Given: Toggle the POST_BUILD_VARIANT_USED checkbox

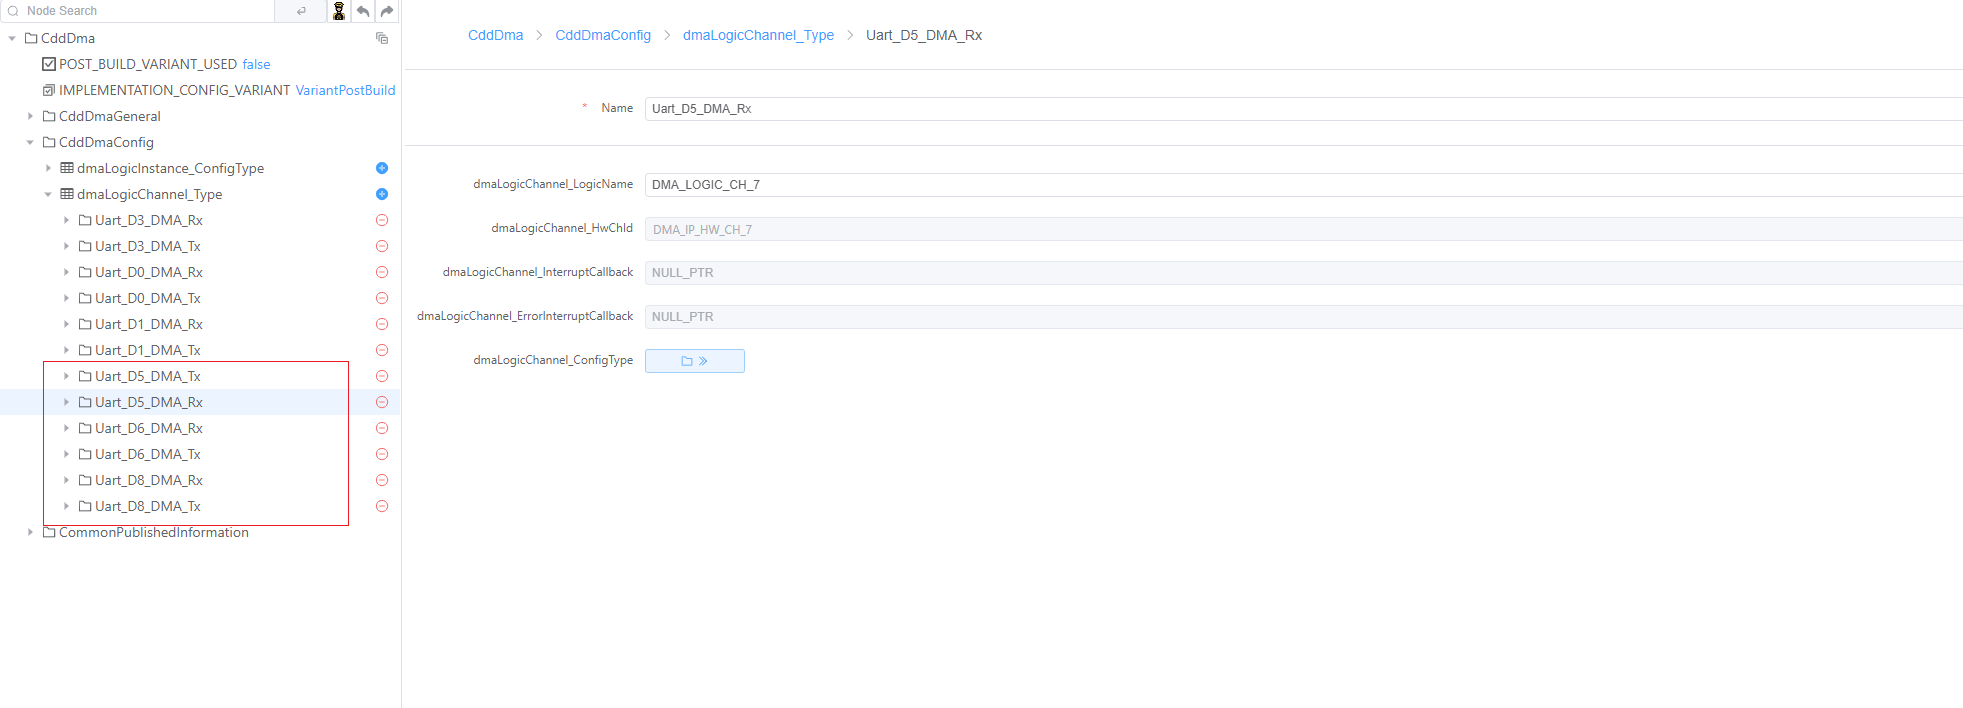Looking at the screenshot, I should (x=49, y=64).
